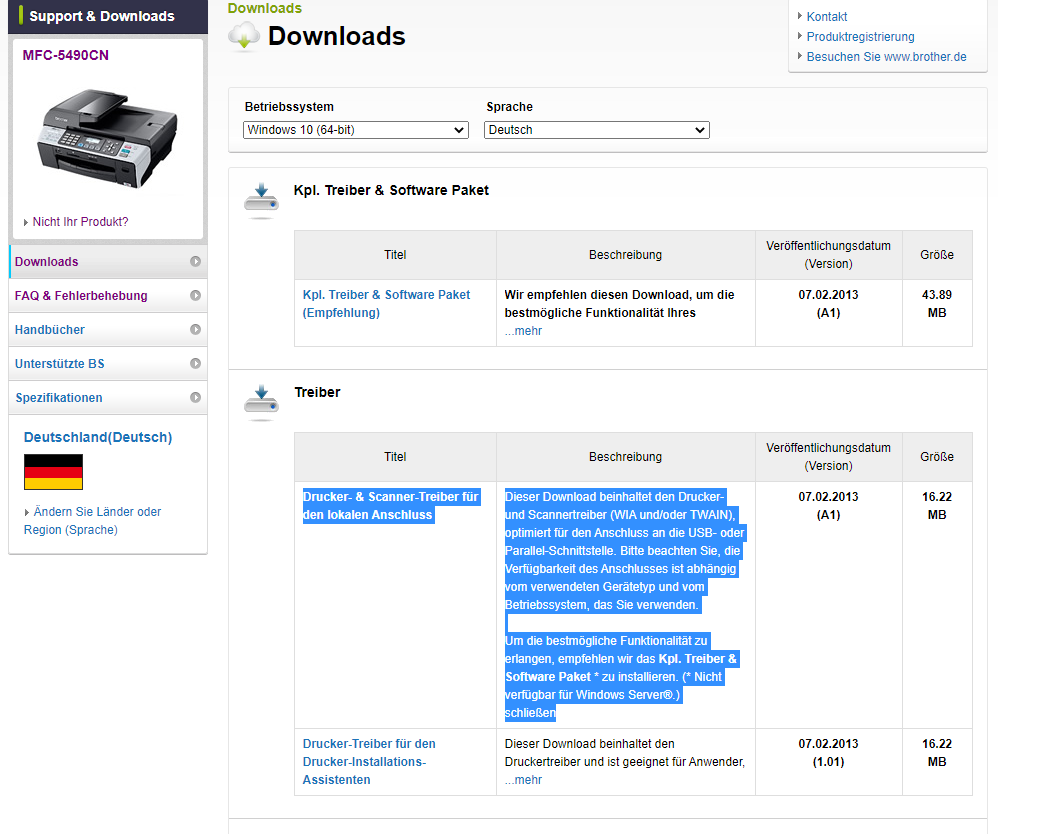Click the download icon next to Kpl. Treiber & Software Paket
The height and width of the screenshot is (834, 1041).
click(x=262, y=201)
